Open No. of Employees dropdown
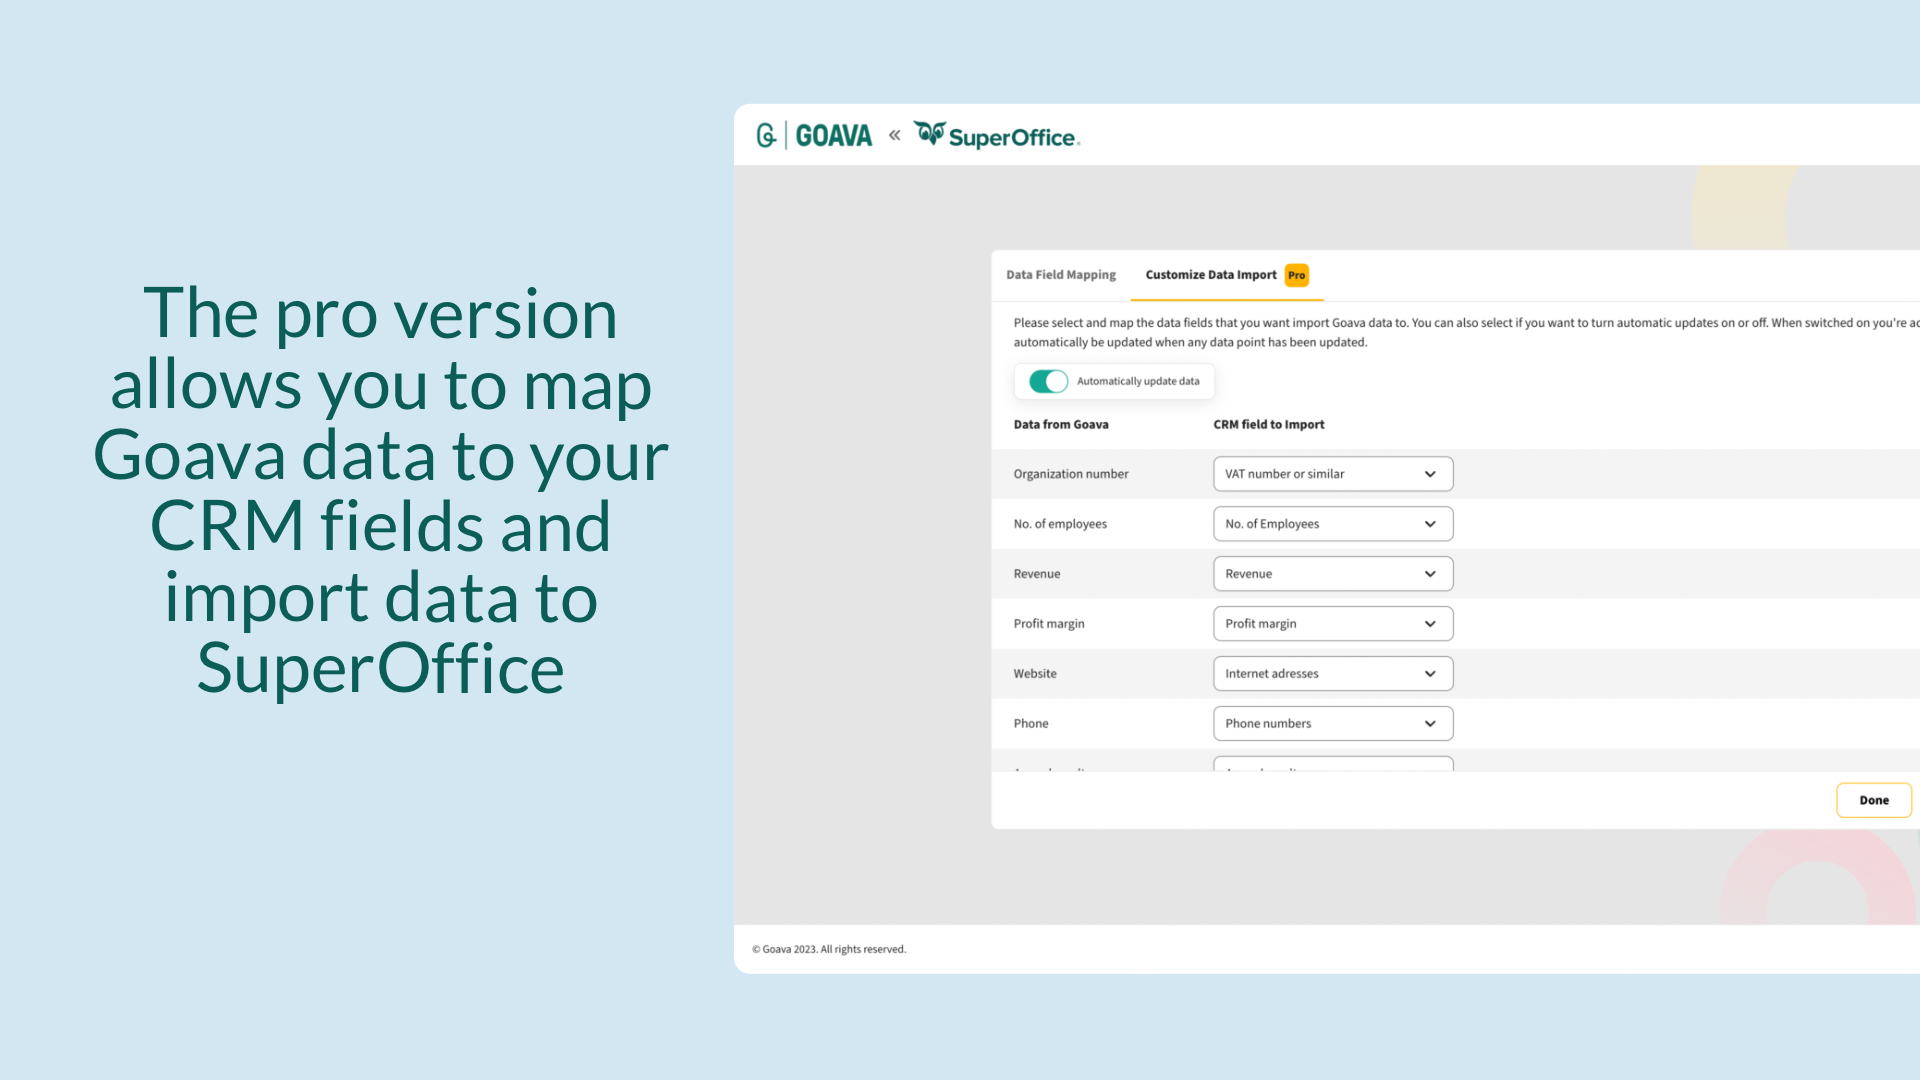This screenshot has height=1080, width=1920. click(1333, 524)
